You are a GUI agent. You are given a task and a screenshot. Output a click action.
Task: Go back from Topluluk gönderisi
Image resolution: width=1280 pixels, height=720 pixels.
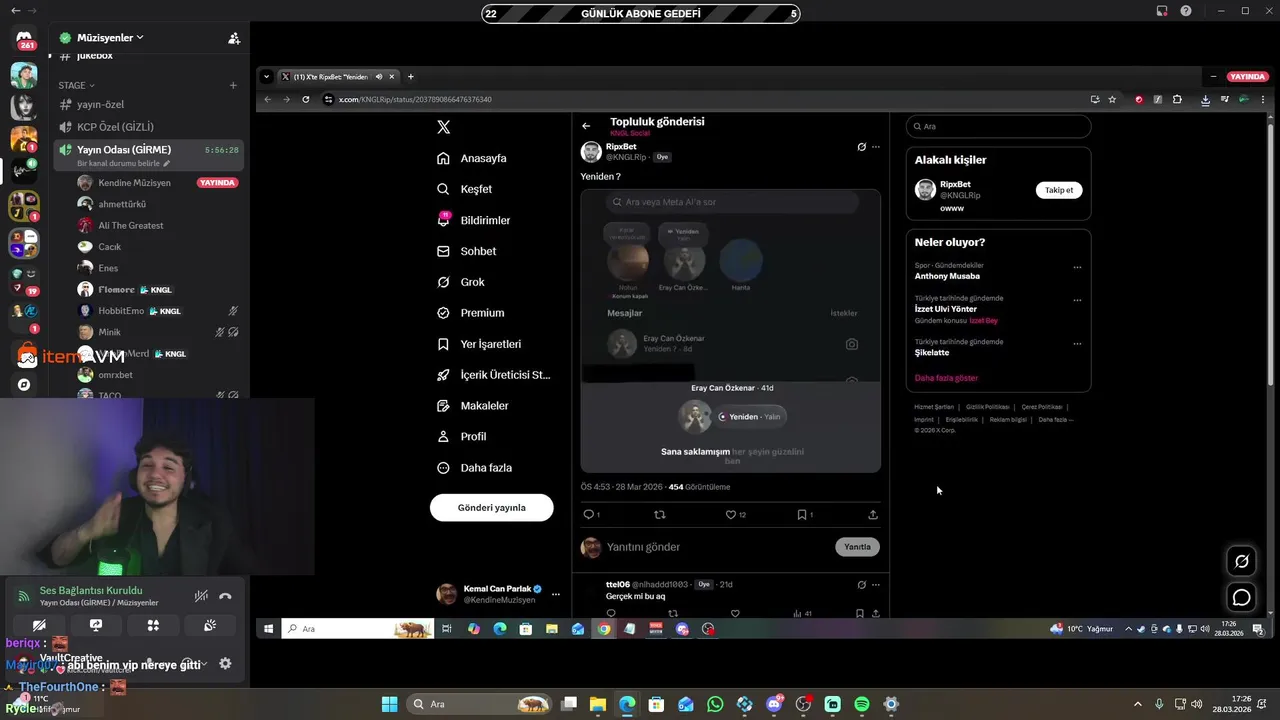pos(586,126)
